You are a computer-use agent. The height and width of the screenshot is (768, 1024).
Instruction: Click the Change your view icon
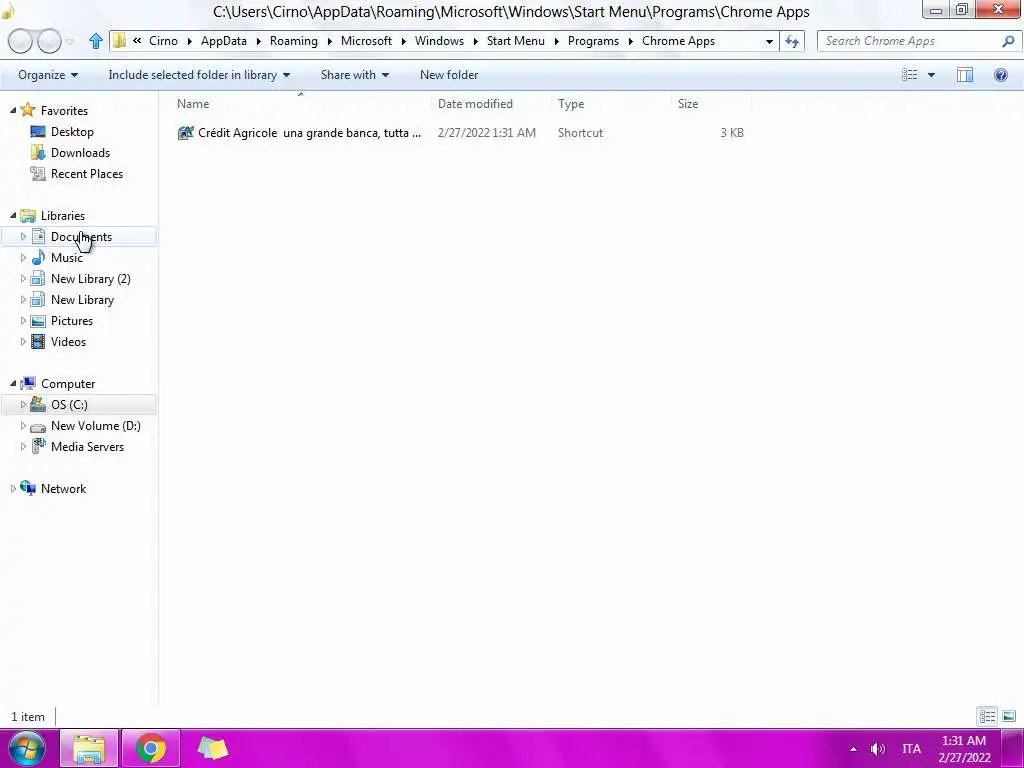pyautogui.click(x=910, y=75)
